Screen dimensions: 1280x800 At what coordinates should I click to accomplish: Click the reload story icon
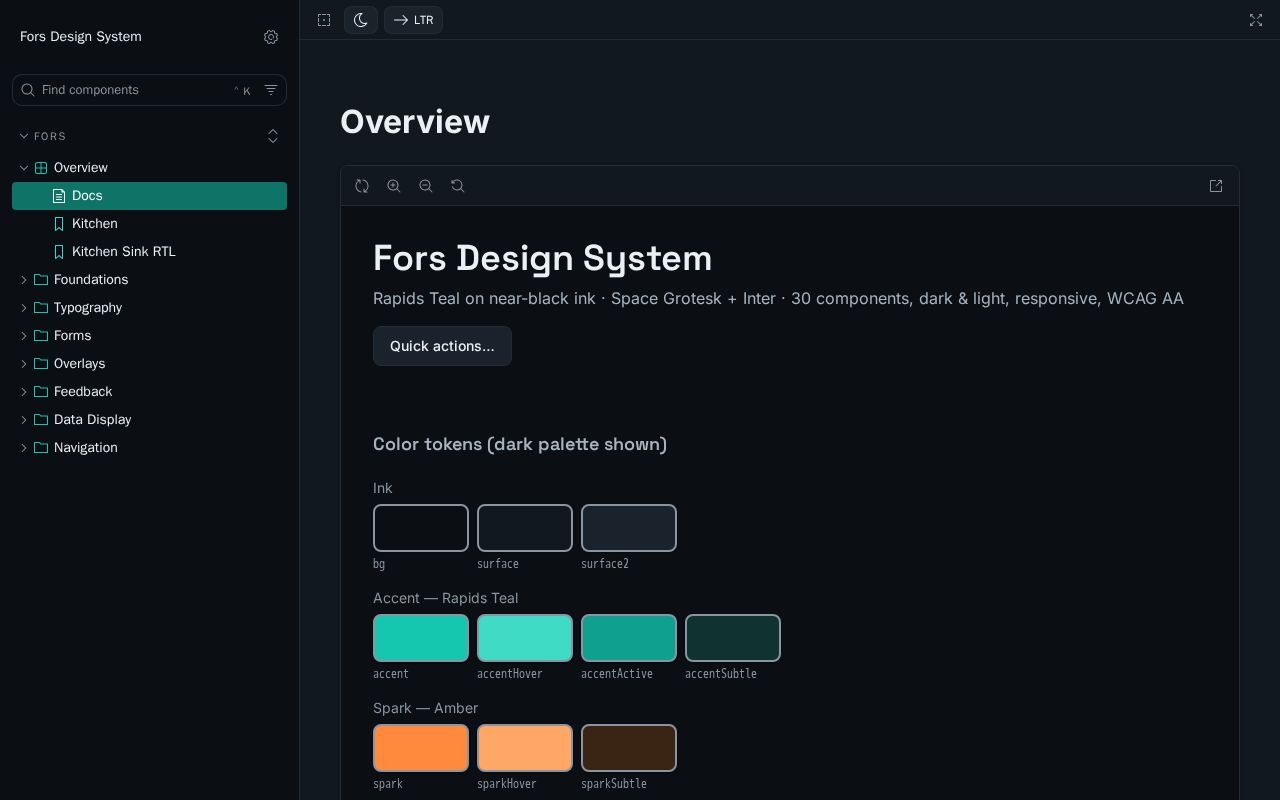click(x=362, y=186)
